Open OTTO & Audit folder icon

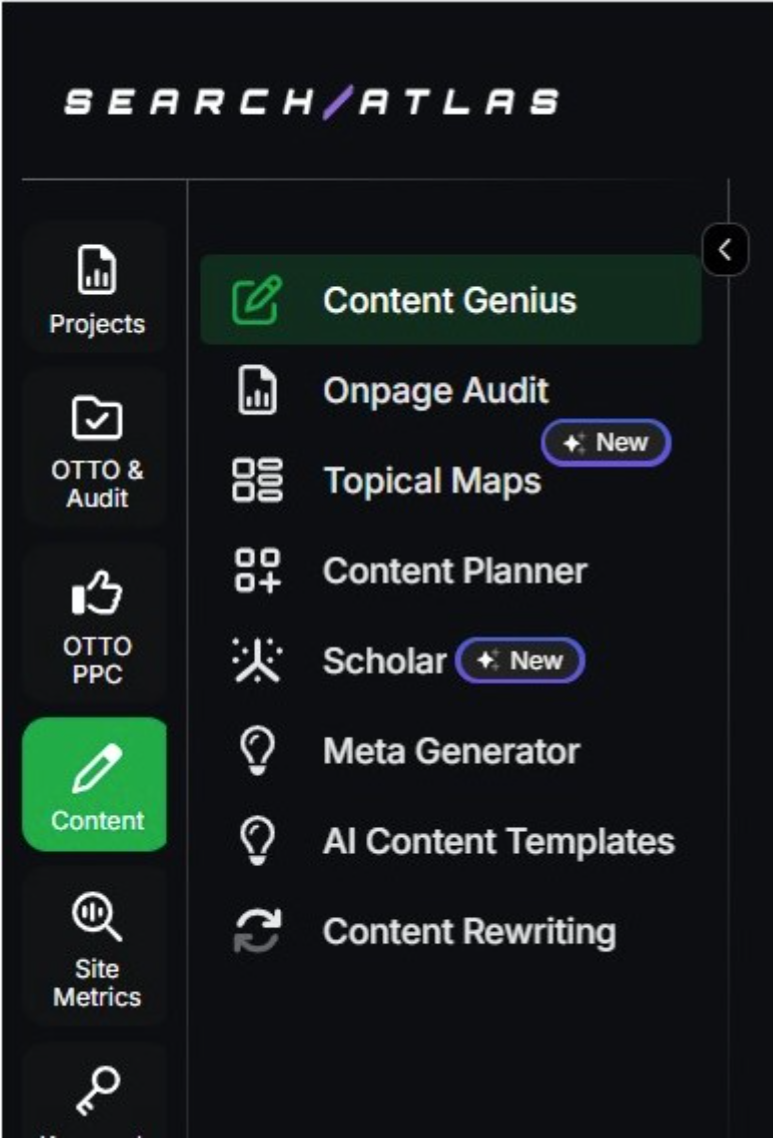(97, 417)
